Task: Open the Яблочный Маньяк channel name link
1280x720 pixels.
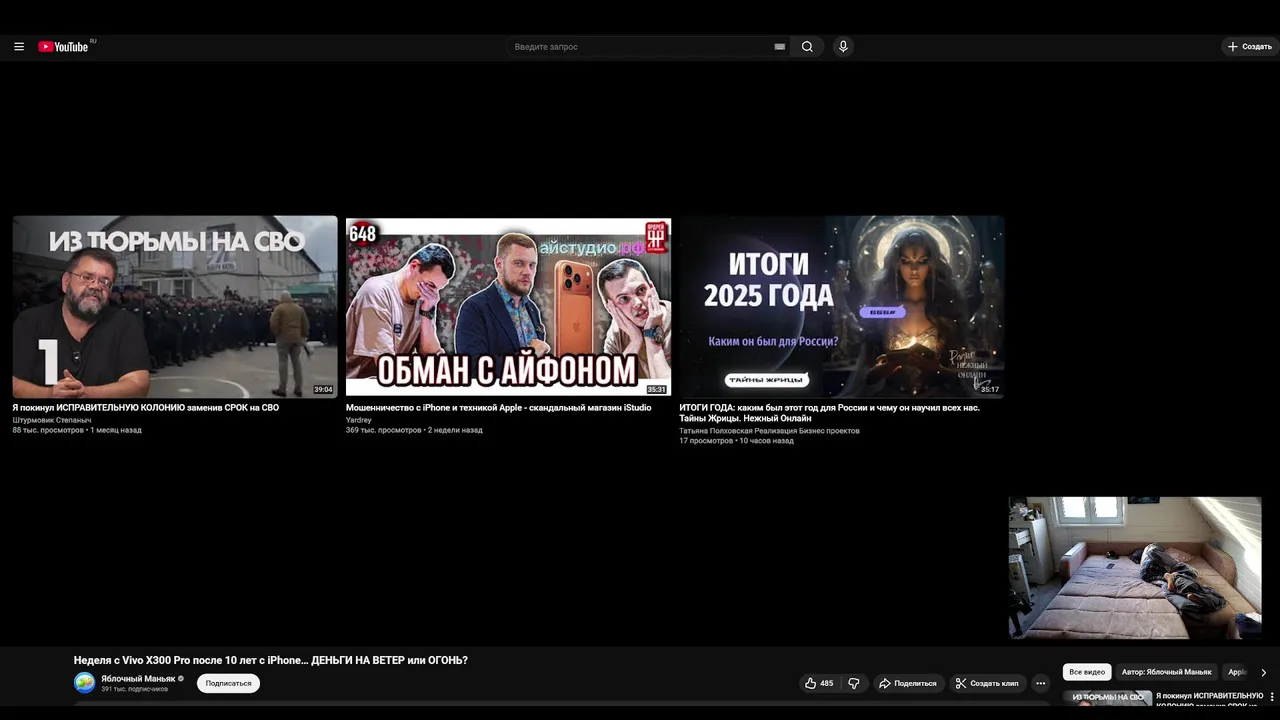Action: [x=138, y=678]
